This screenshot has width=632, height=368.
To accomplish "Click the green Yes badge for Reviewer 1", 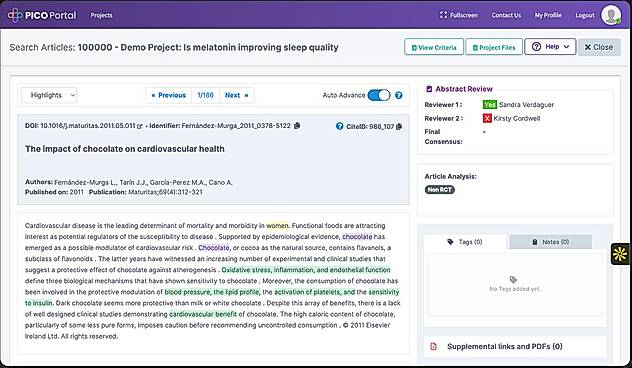I will point(489,105).
